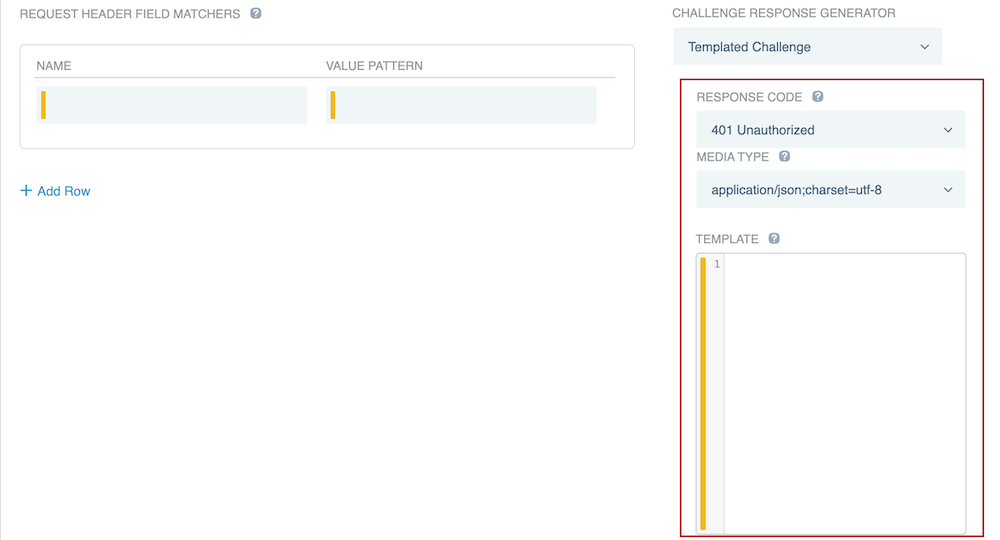This screenshot has width=1000, height=540.
Task: Open the Media Type help tooltip icon
Action: point(784,157)
